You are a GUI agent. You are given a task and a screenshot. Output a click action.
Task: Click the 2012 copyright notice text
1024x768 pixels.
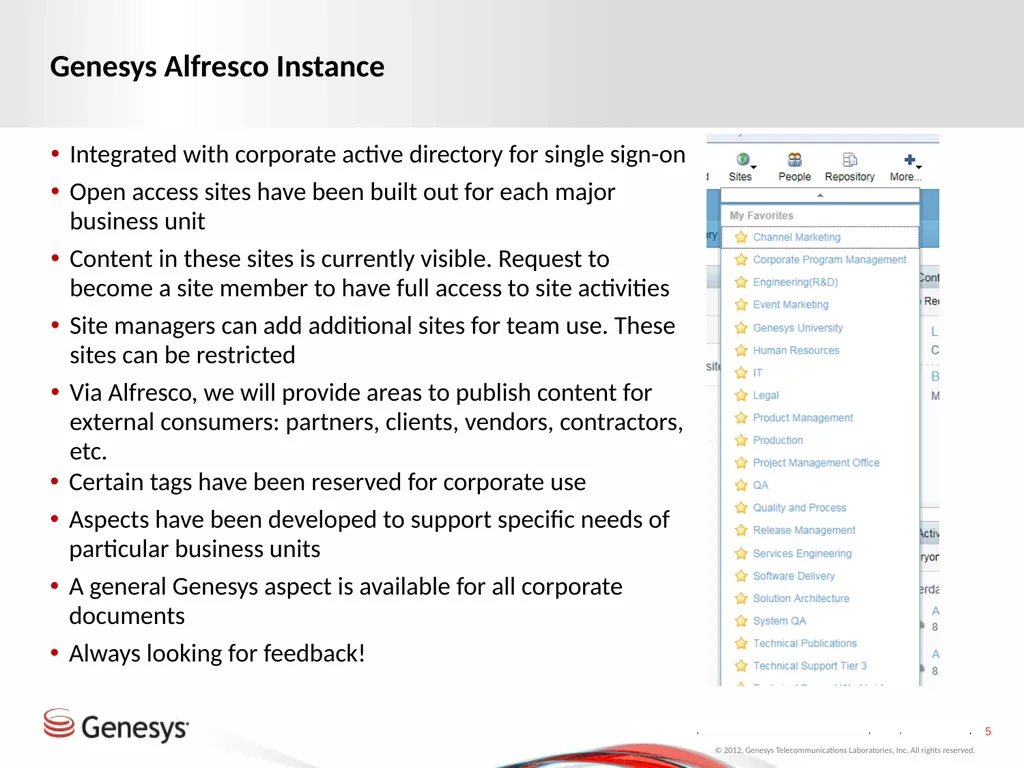[x=844, y=750]
